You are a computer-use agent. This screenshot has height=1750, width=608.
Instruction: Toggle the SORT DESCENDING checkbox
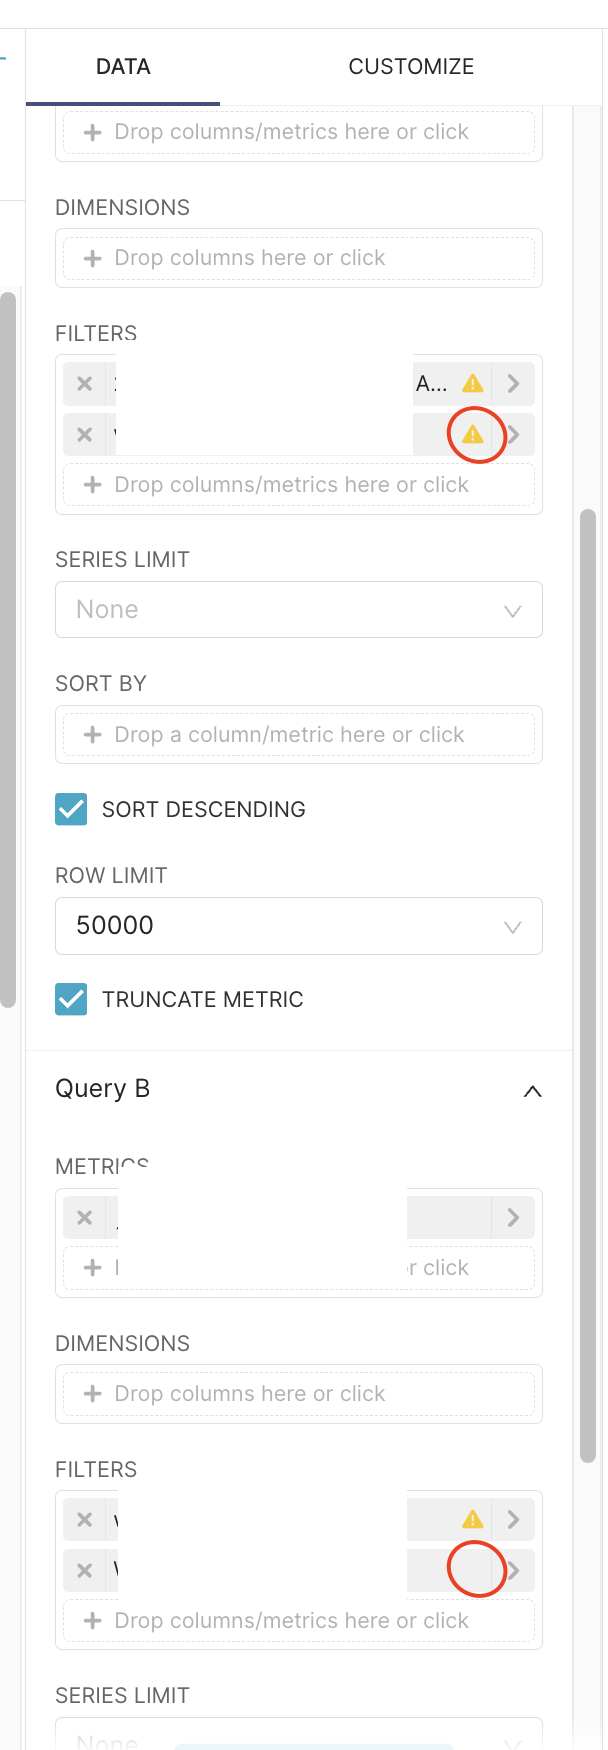[x=71, y=809]
